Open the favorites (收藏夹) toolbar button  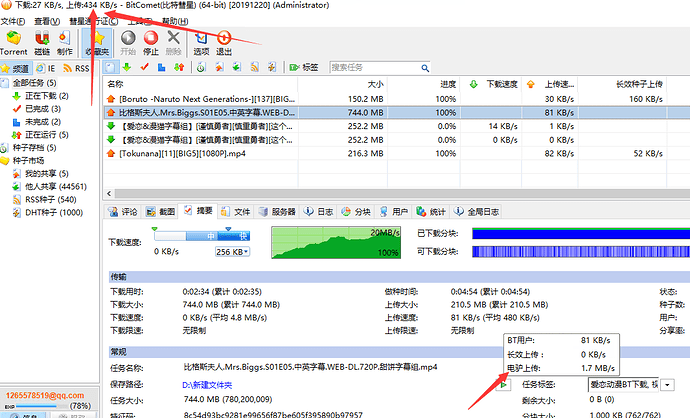tap(97, 40)
